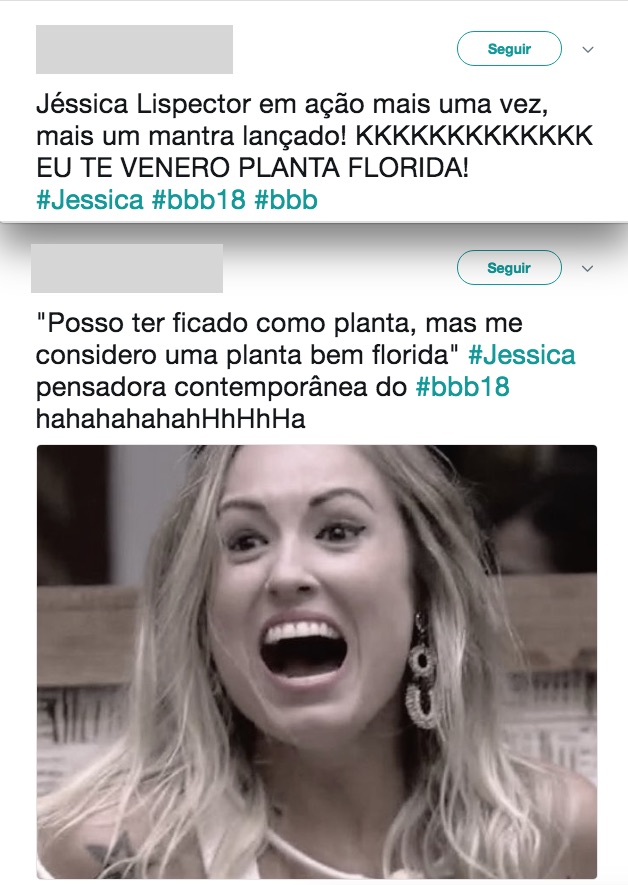Image resolution: width=628 pixels, height=885 pixels.
Task: Expand the options chevron on the second tweet
Action: point(587,268)
